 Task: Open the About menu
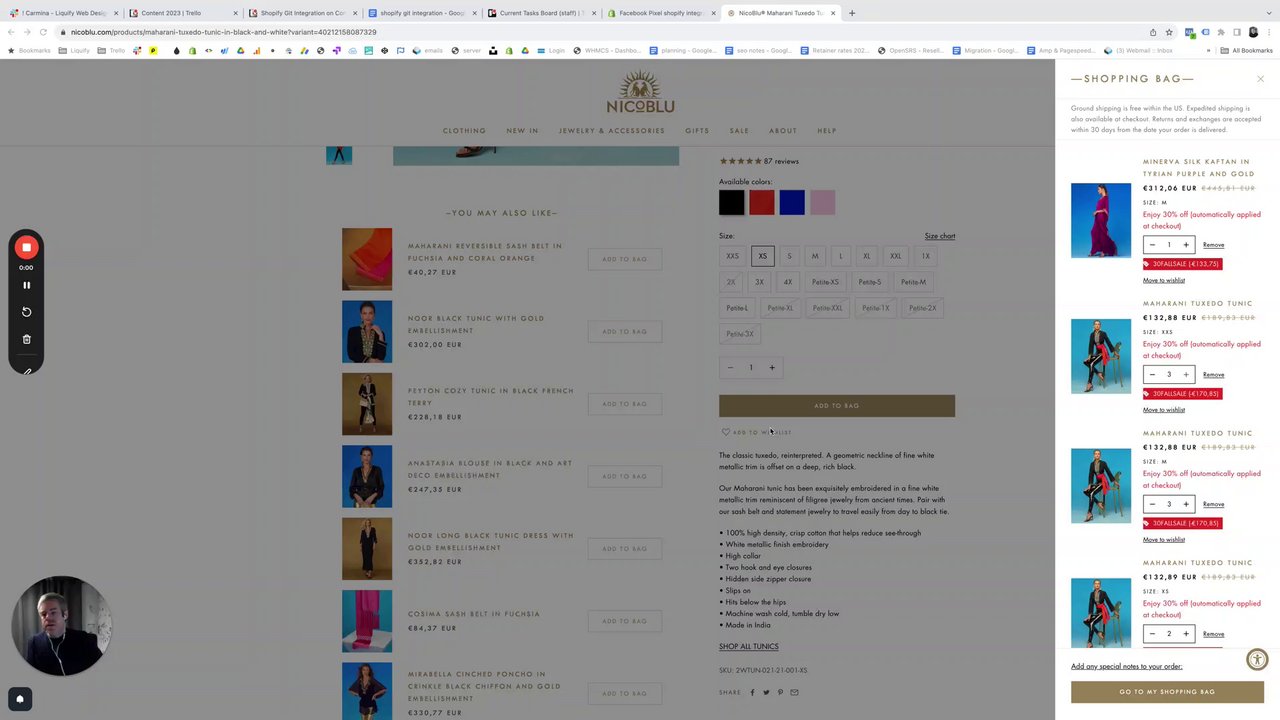point(783,131)
